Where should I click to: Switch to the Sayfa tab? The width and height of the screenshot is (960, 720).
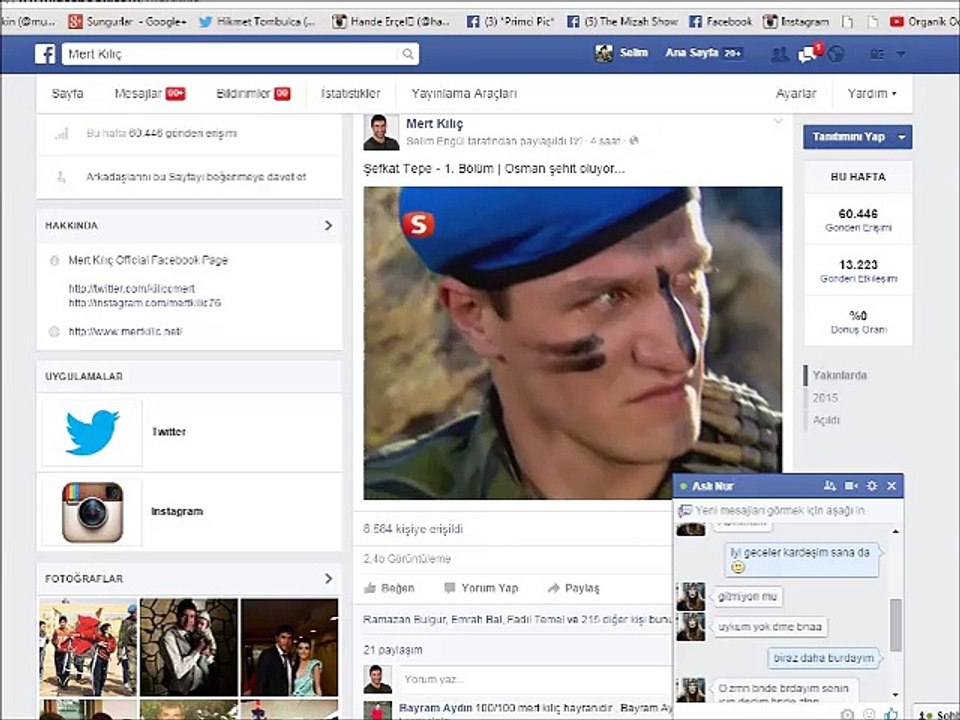(67, 94)
